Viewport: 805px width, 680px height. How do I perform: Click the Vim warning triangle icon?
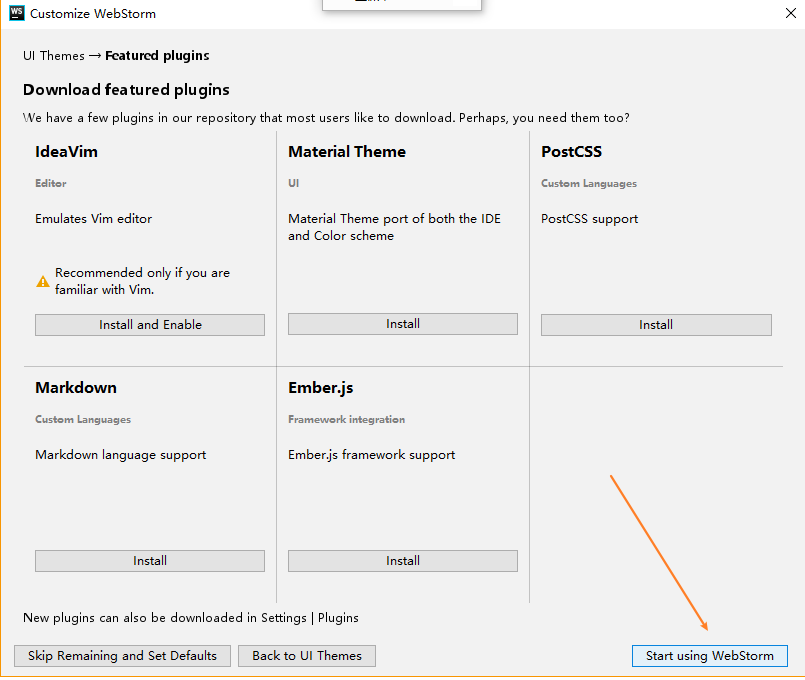43,282
